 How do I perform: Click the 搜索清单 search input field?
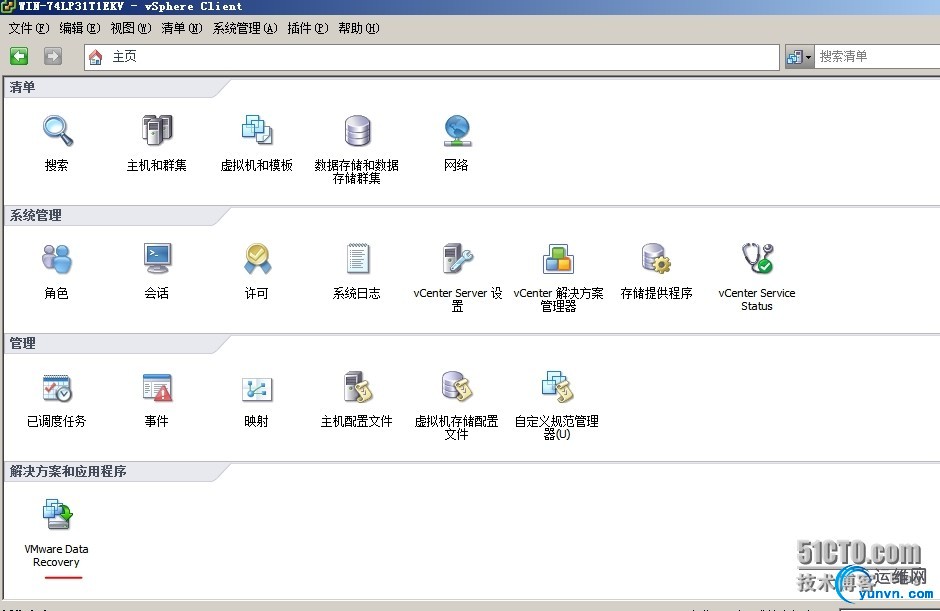876,57
